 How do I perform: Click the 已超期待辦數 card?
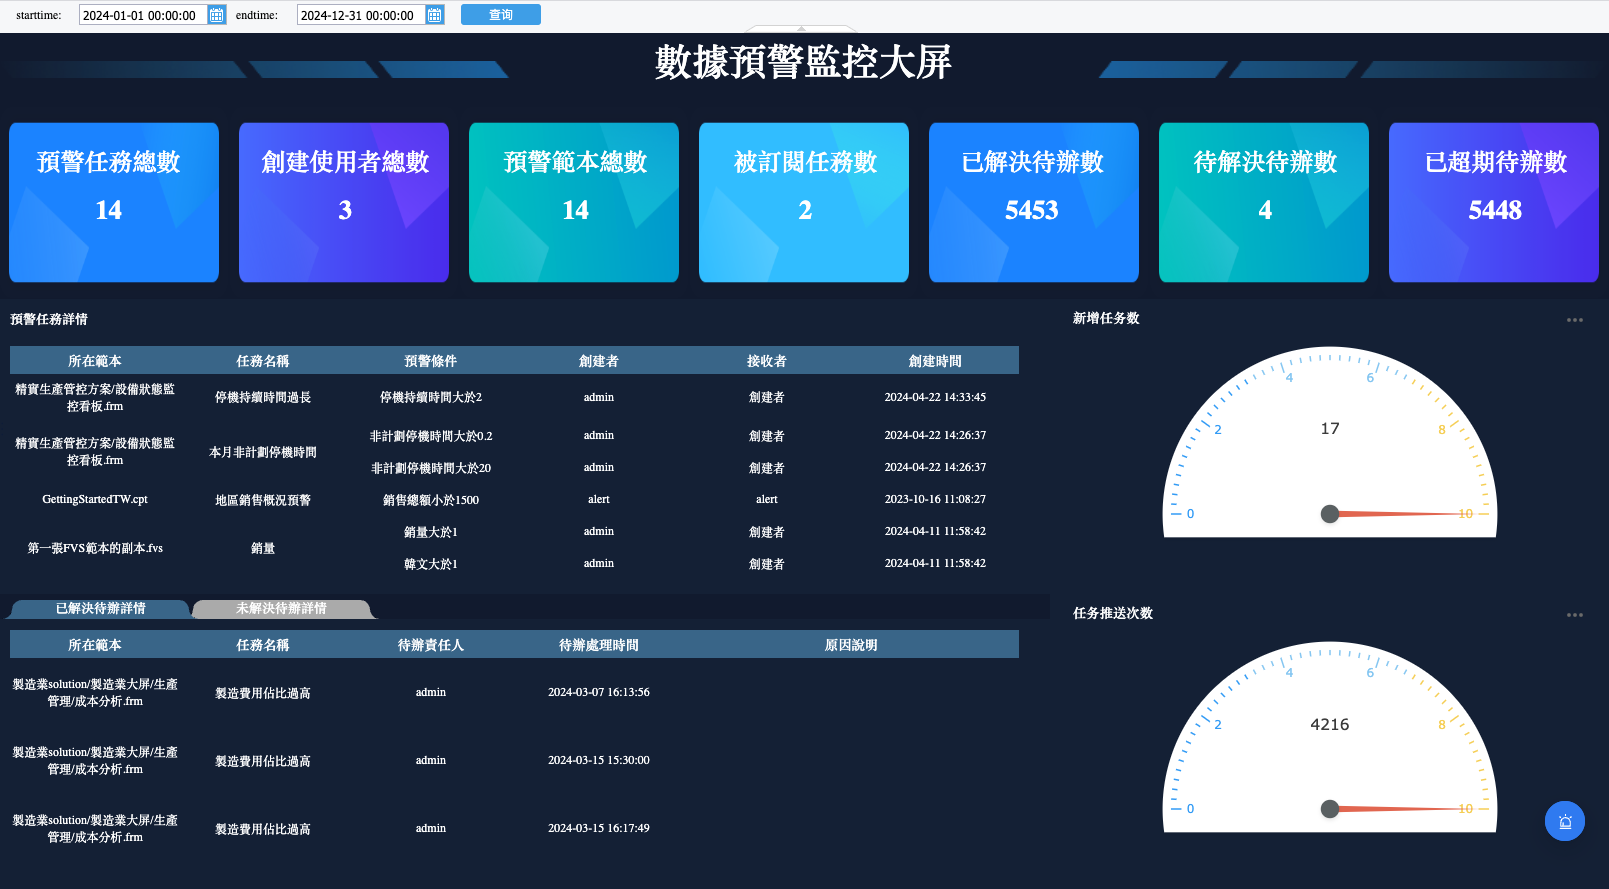pos(1493,202)
